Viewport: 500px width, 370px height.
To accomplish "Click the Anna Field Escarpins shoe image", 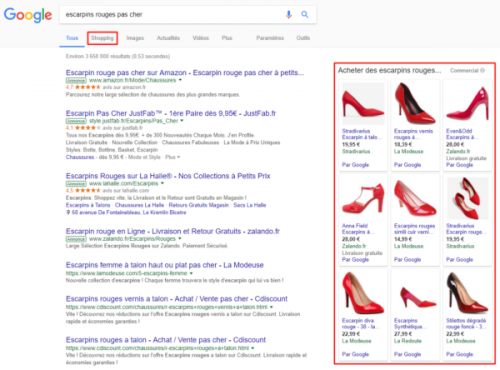I will (x=363, y=198).
